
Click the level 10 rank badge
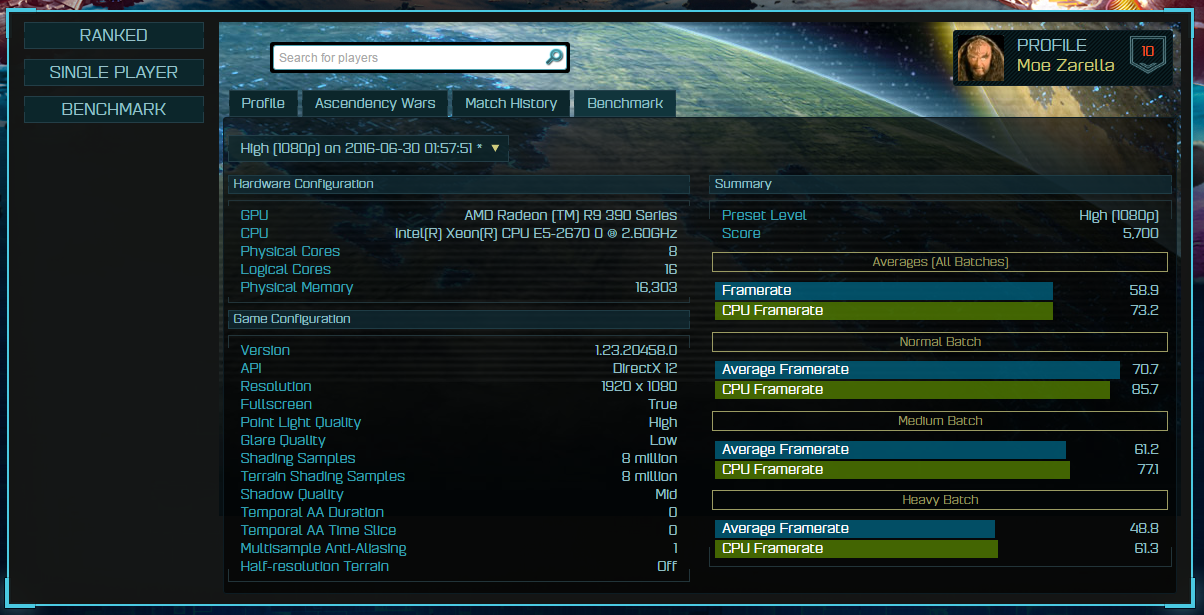point(1147,54)
